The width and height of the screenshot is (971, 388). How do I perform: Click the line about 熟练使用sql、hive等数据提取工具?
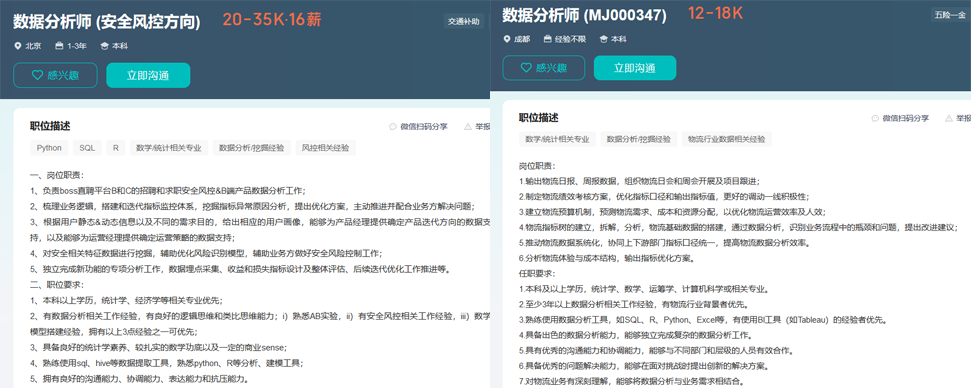pos(166,363)
